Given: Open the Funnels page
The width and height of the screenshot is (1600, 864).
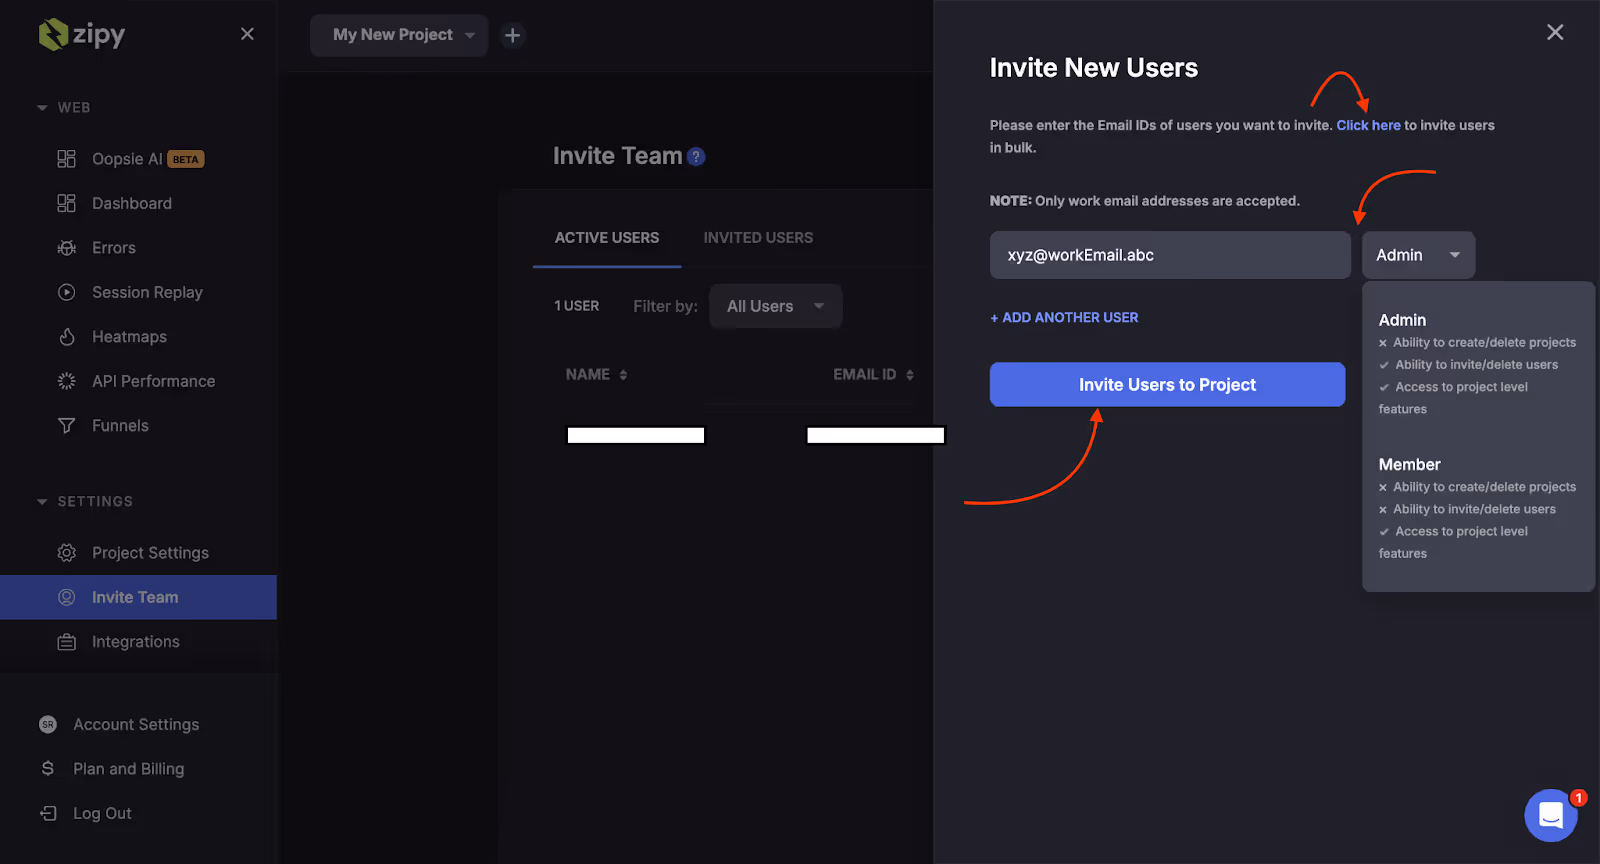Looking at the screenshot, I should click(120, 425).
